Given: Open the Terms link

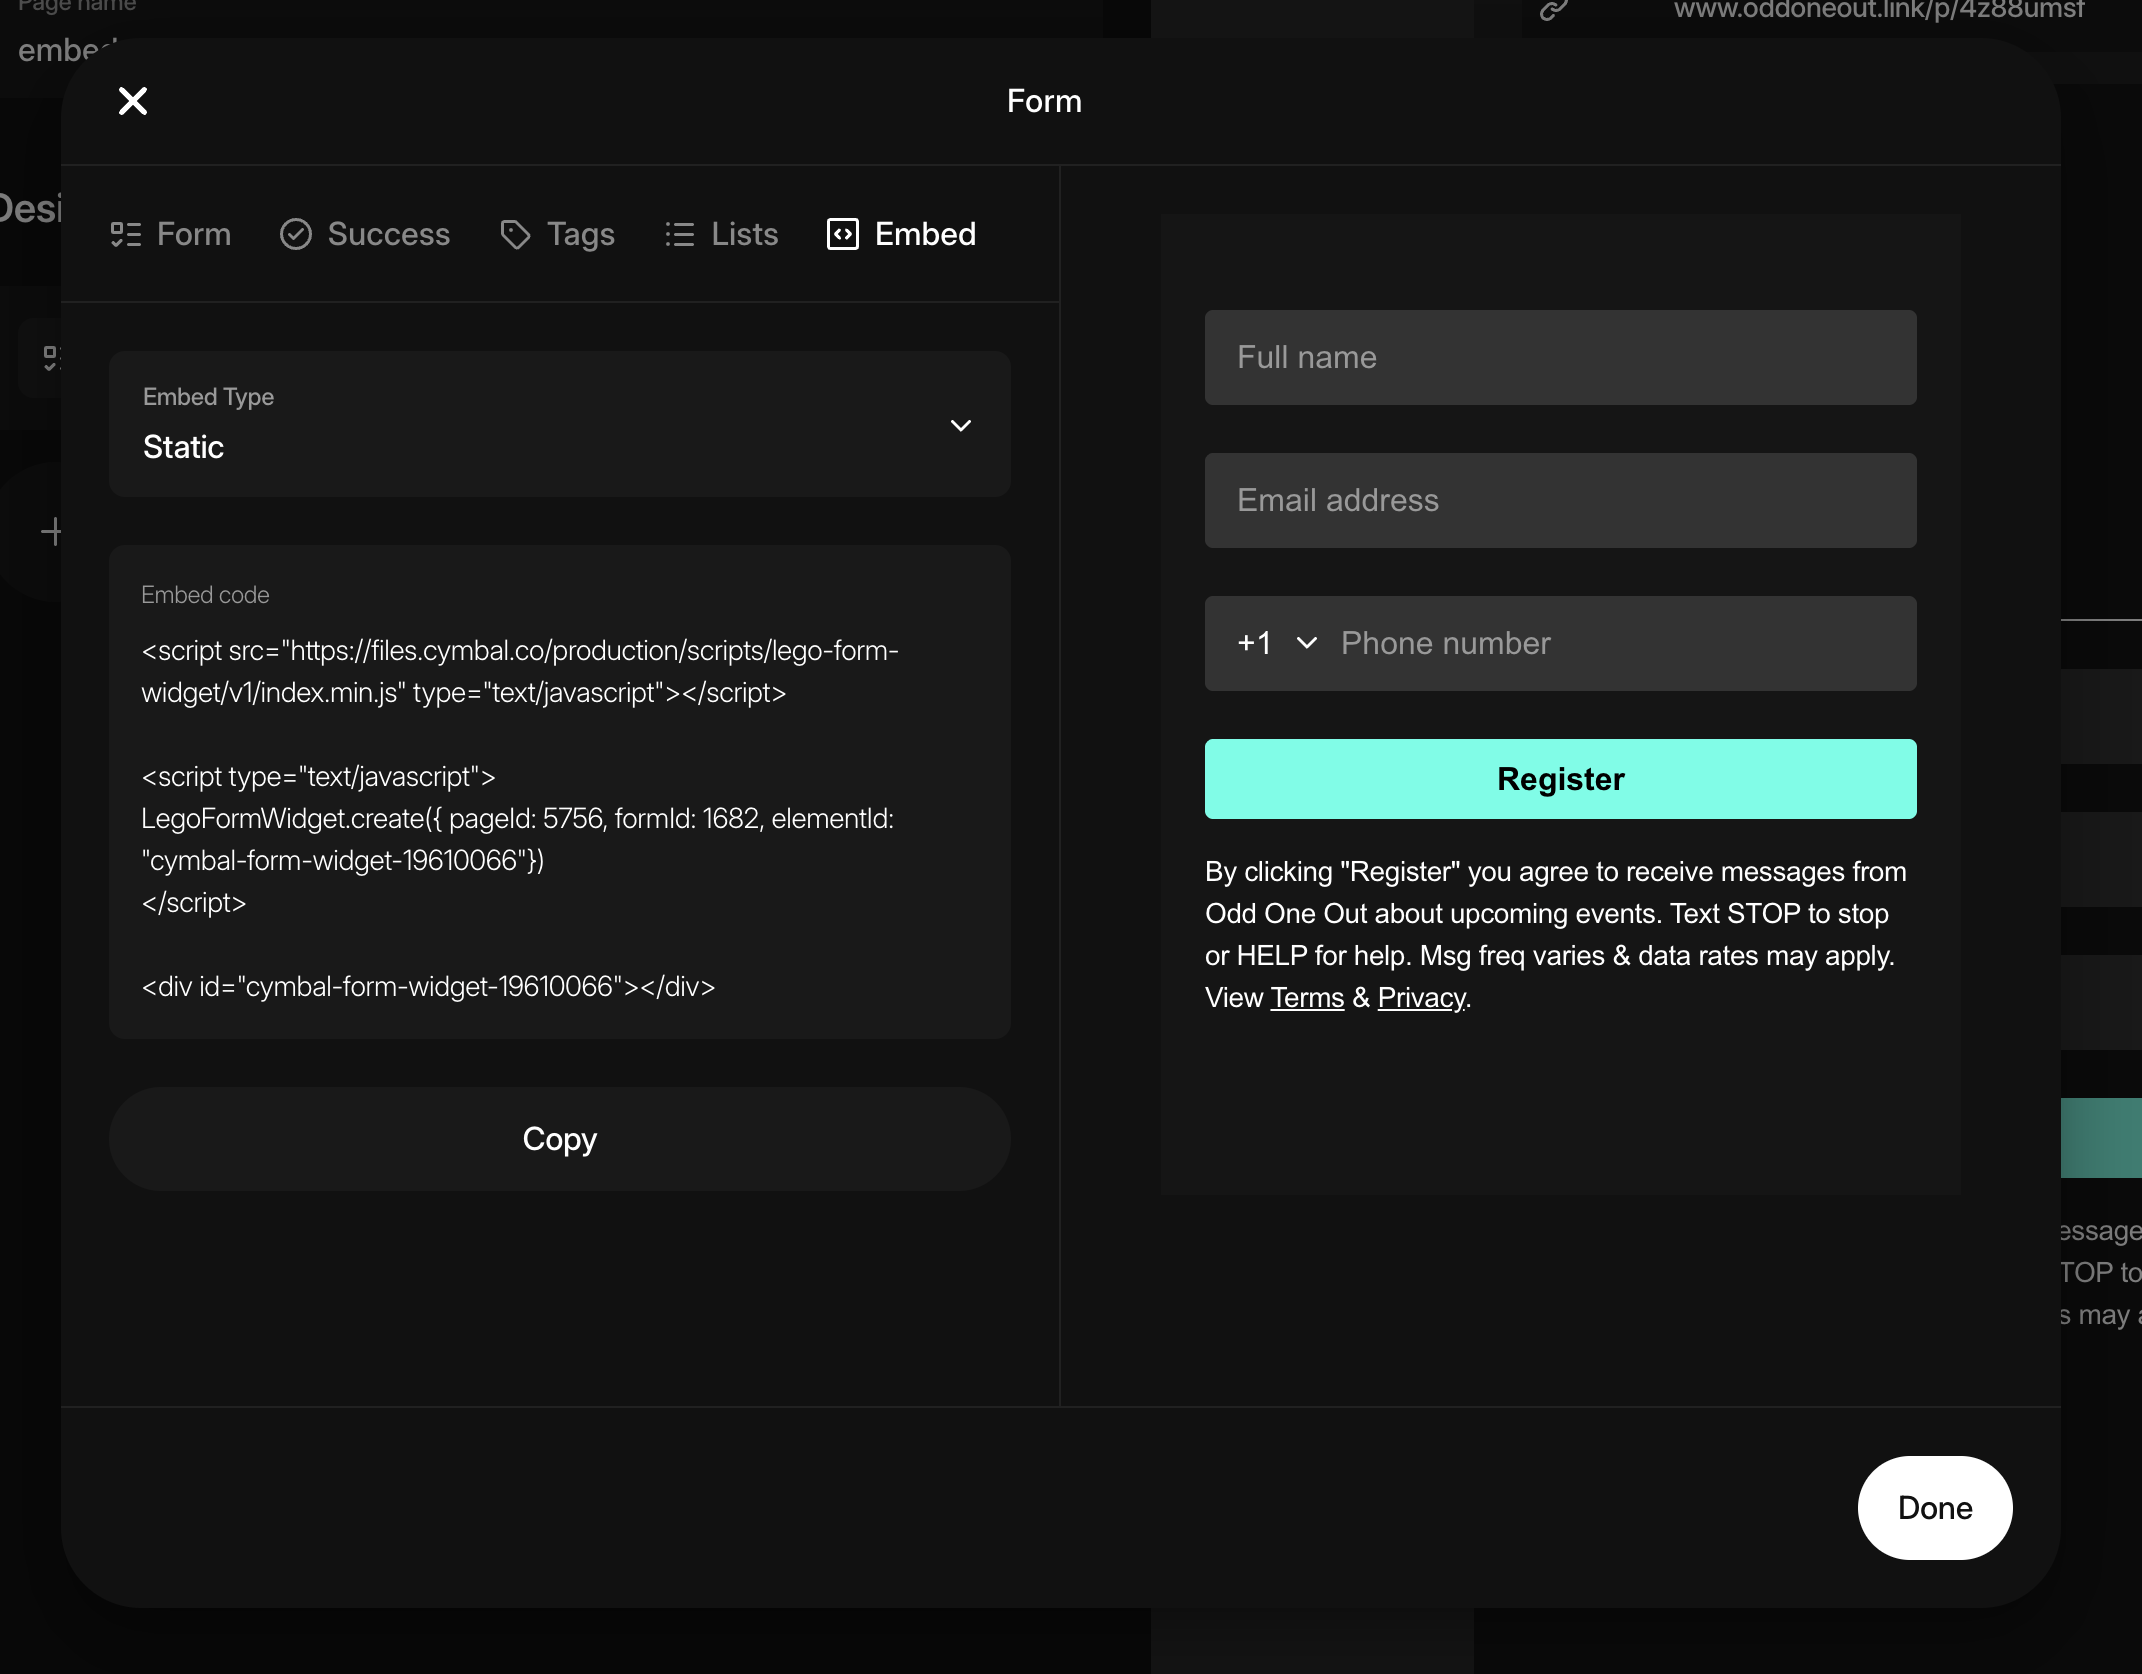Looking at the screenshot, I should (1306, 997).
